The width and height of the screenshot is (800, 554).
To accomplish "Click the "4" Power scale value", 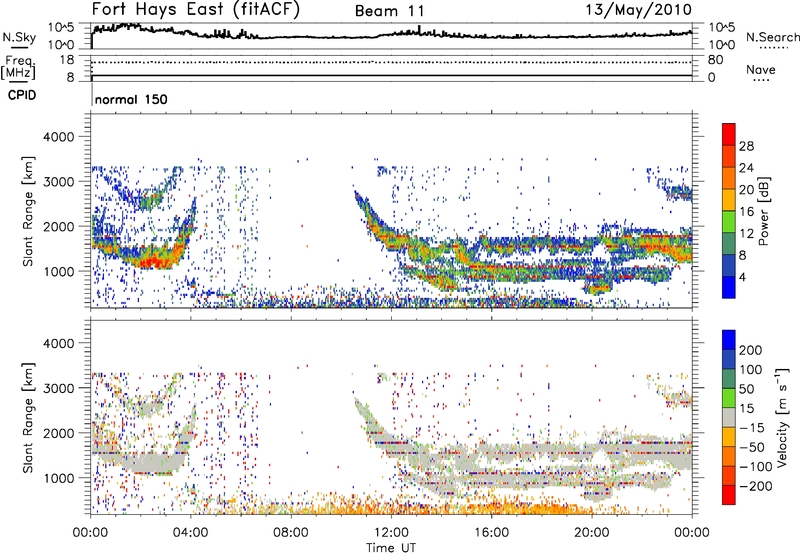I will pyautogui.click(x=742, y=278).
